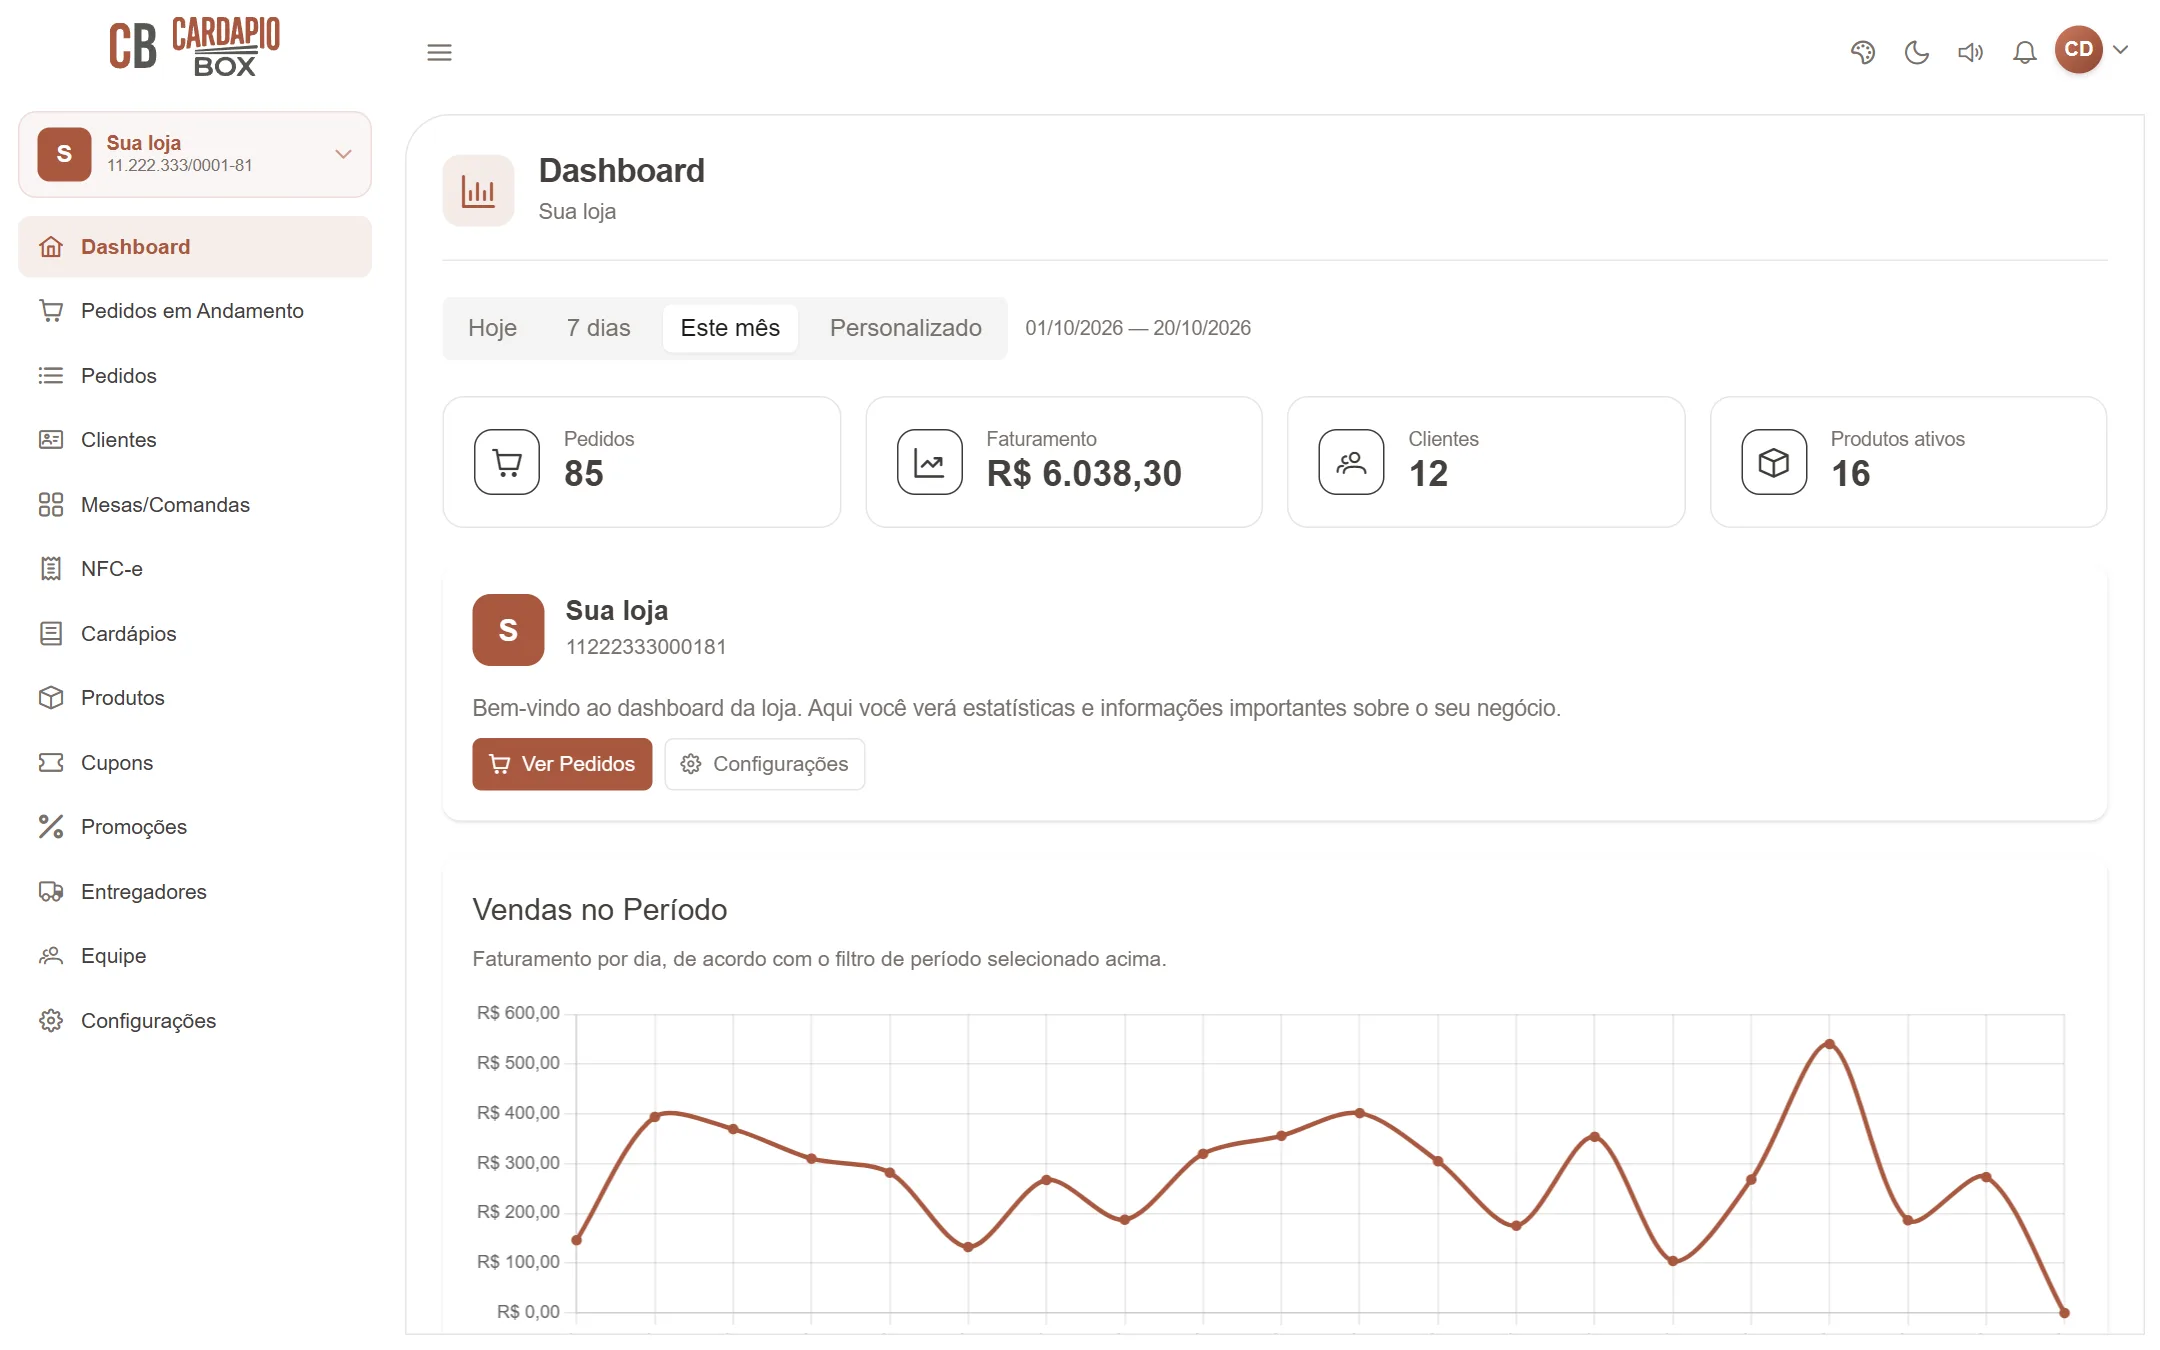Go to Pedidos list in sidebar
2160x1350 pixels.
[x=195, y=376]
